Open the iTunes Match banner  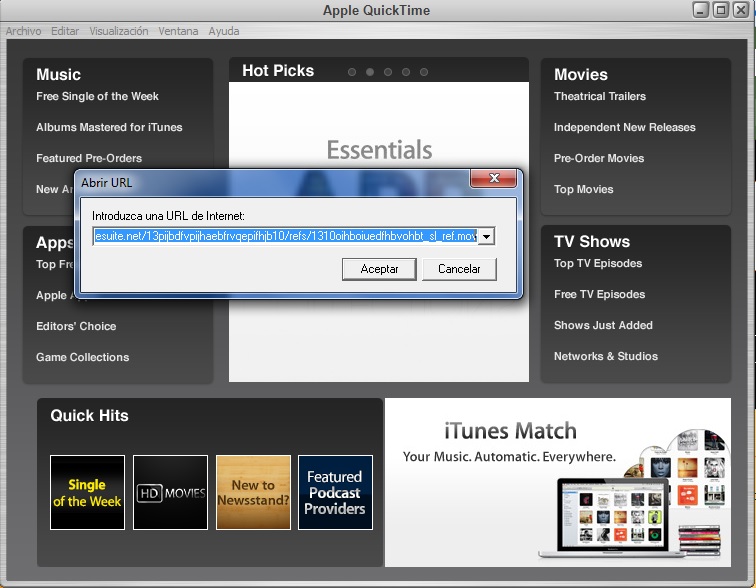point(558,482)
